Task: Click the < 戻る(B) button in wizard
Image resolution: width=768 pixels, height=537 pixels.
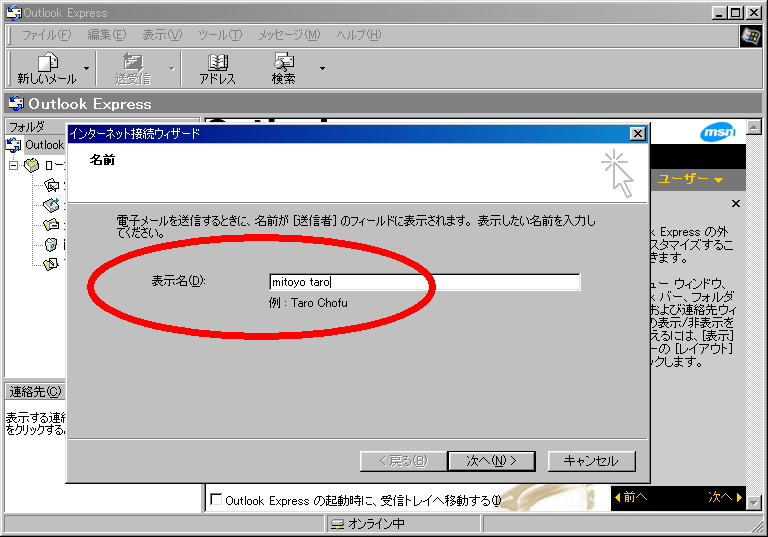Action: (404, 461)
